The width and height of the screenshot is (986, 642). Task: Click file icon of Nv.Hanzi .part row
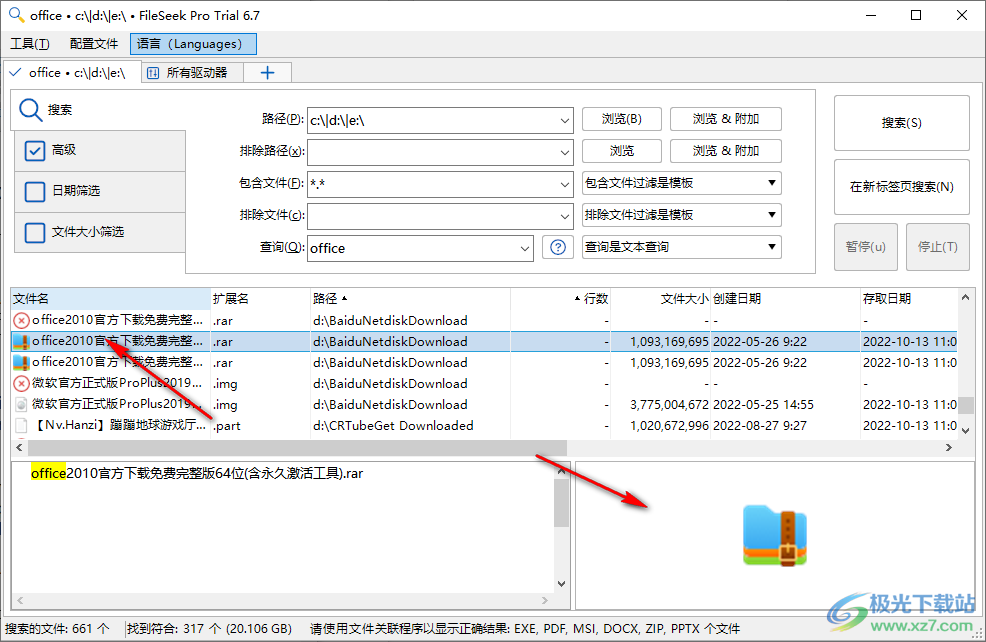[21, 425]
